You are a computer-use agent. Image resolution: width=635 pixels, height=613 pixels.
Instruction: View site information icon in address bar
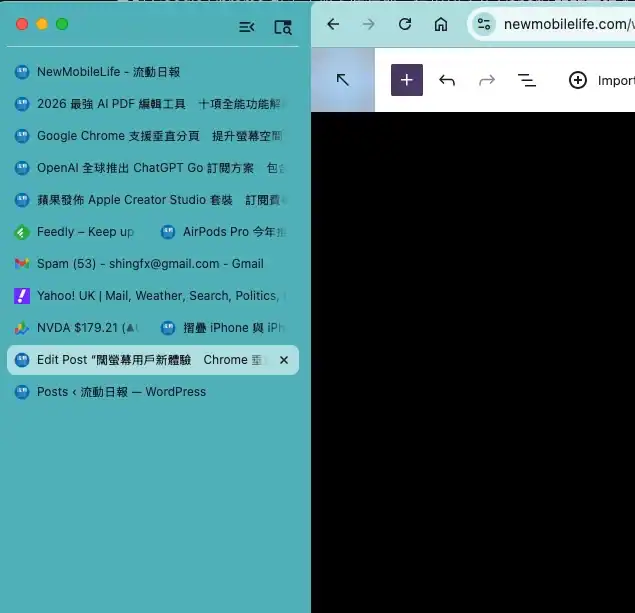484,24
